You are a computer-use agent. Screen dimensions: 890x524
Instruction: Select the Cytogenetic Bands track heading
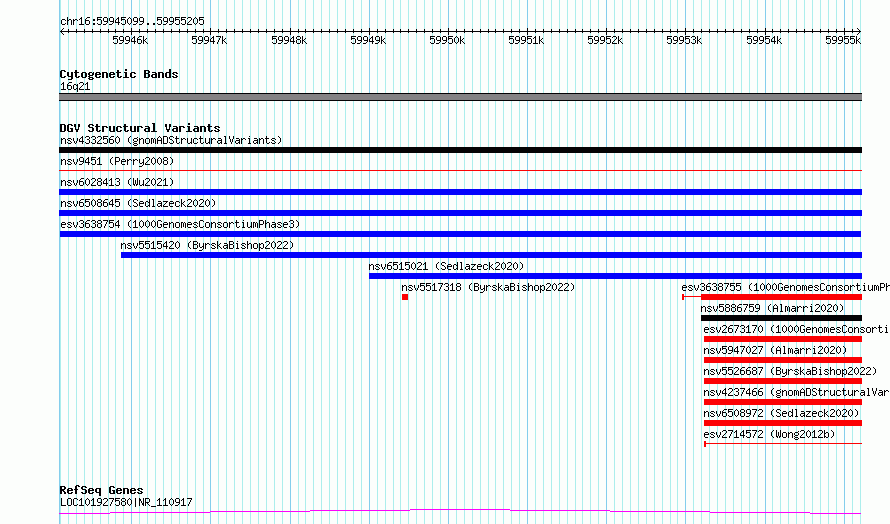(119, 74)
